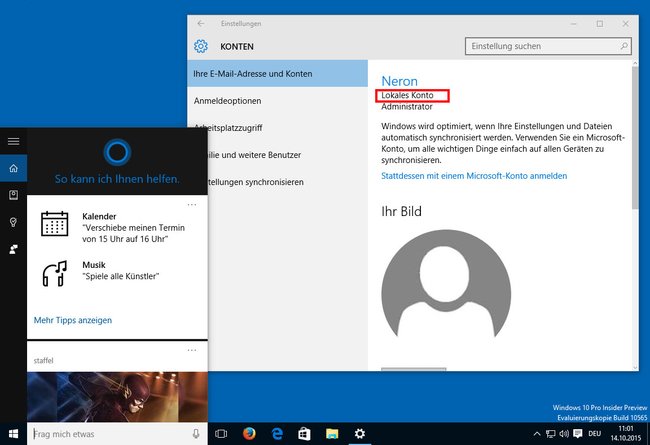This screenshot has height=445, width=650.
Task: Click microphone icon in Cortana search box
Action: coord(196,434)
